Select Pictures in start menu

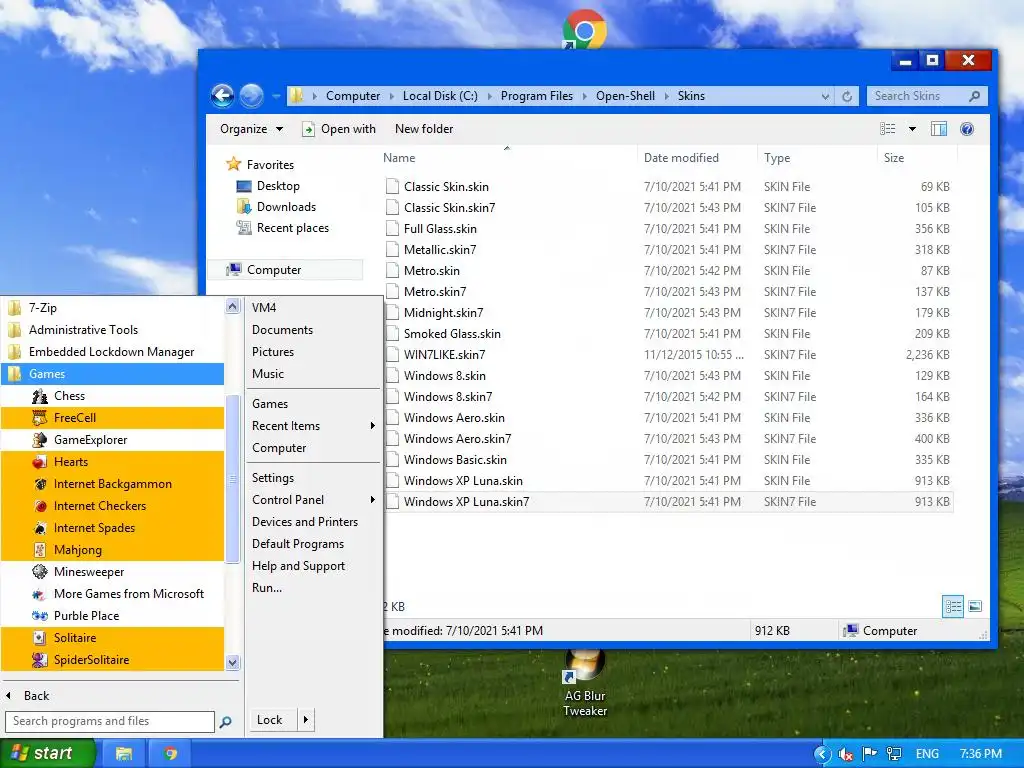tap(313, 352)
